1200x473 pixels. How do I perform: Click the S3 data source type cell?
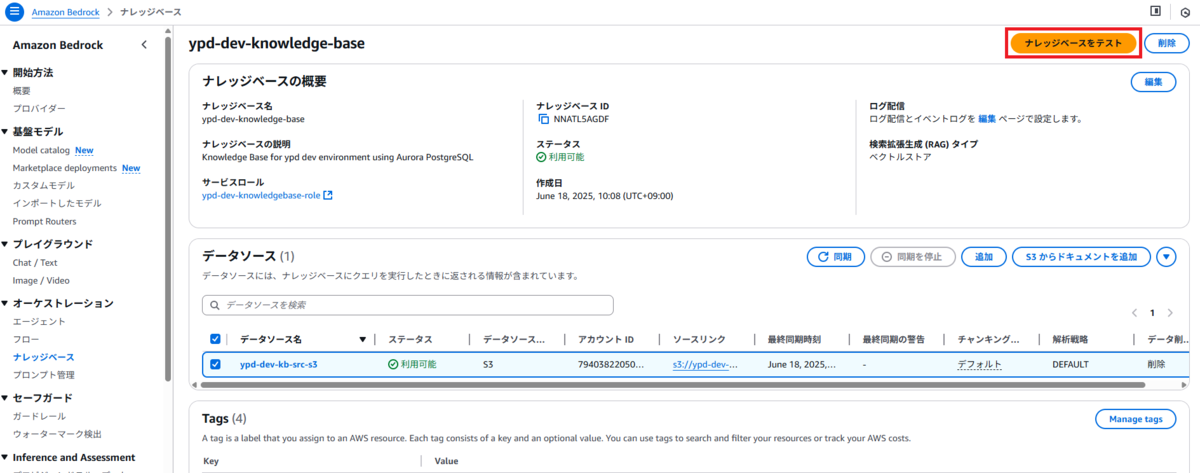click(x=488, y=364)
